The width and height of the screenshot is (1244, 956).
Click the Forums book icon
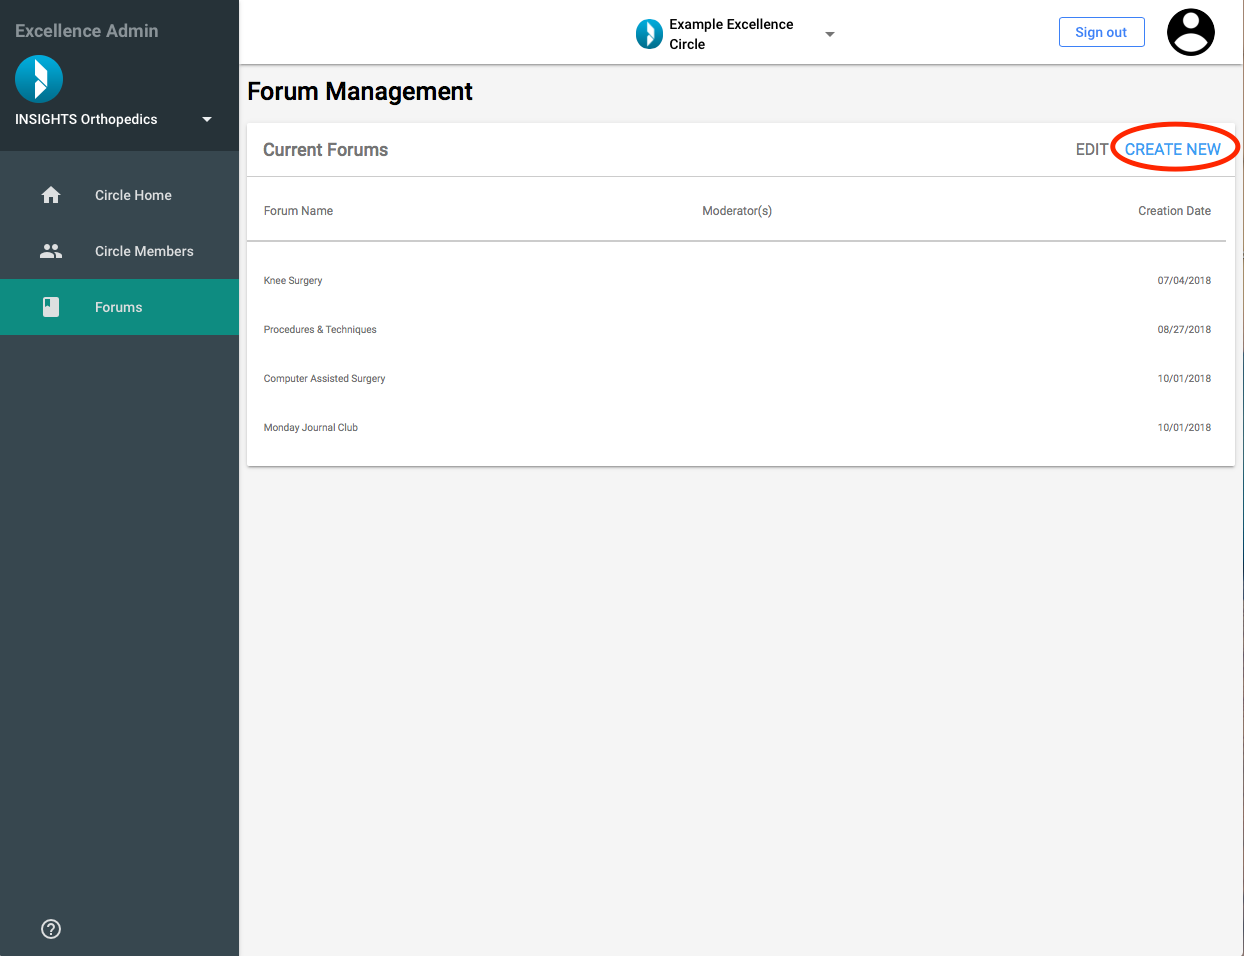click(x=51, y=307)
